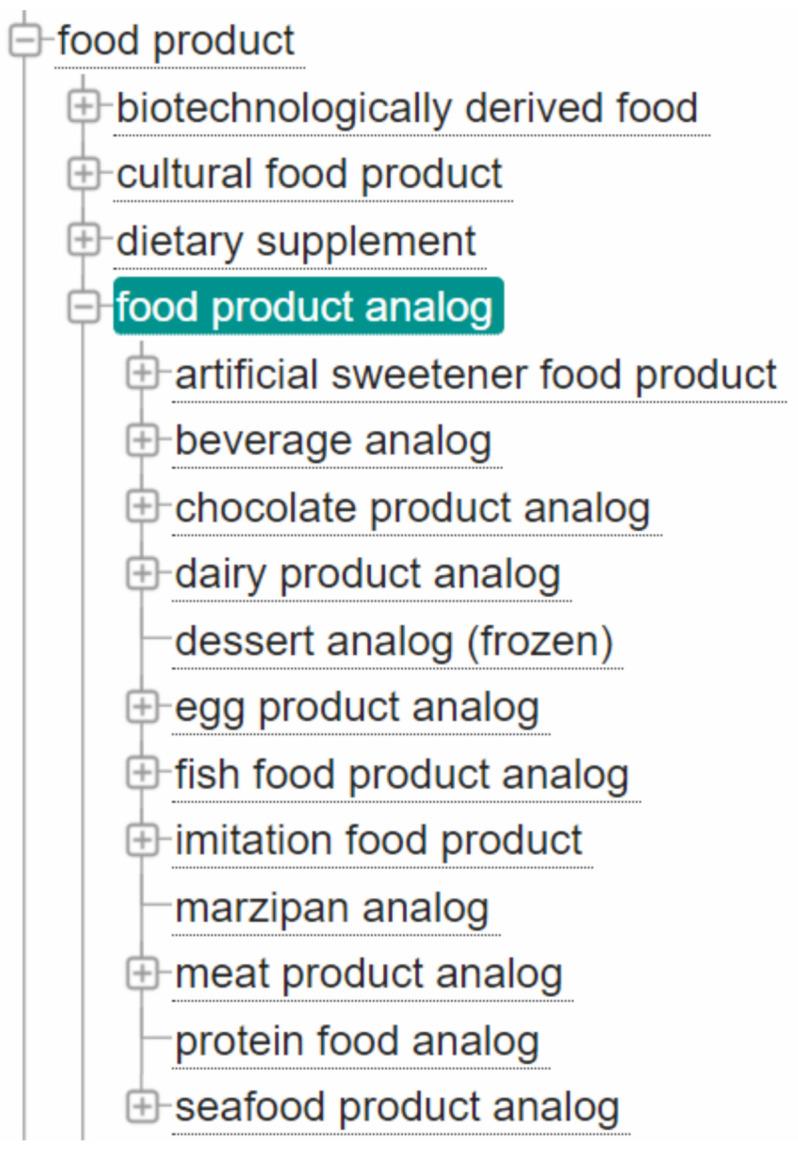Expand cultural food product node
The image size is (798, 1150).
coord(84,174)
